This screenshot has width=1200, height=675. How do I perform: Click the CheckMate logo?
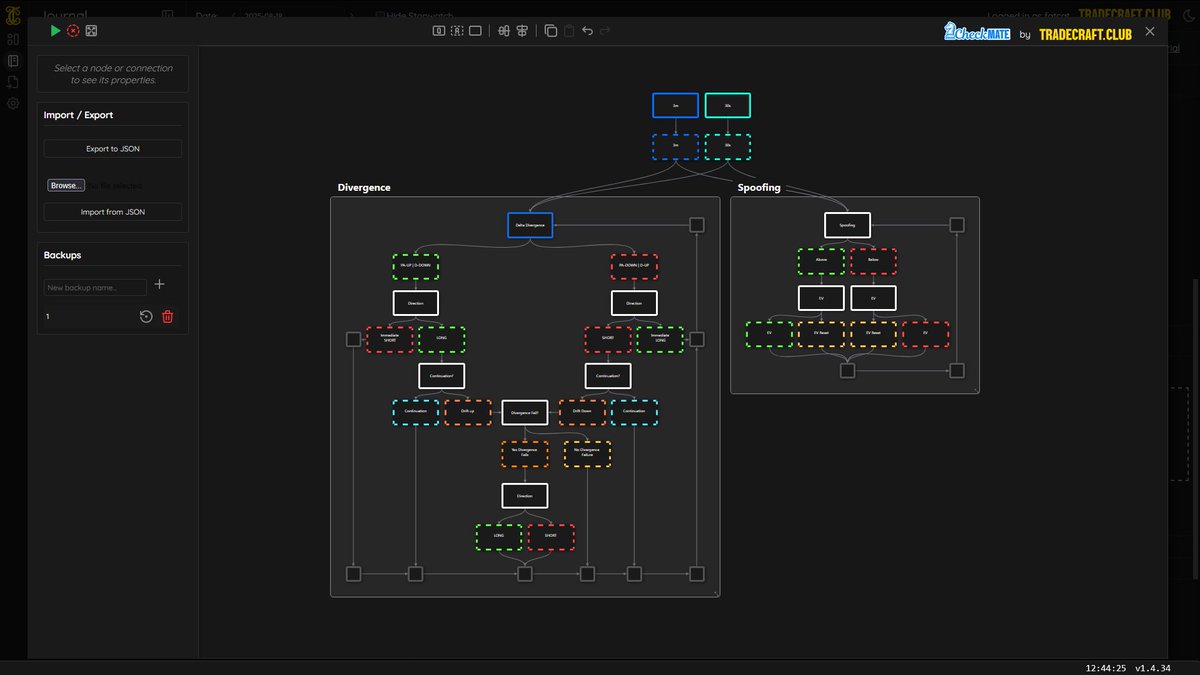point(978,33)
